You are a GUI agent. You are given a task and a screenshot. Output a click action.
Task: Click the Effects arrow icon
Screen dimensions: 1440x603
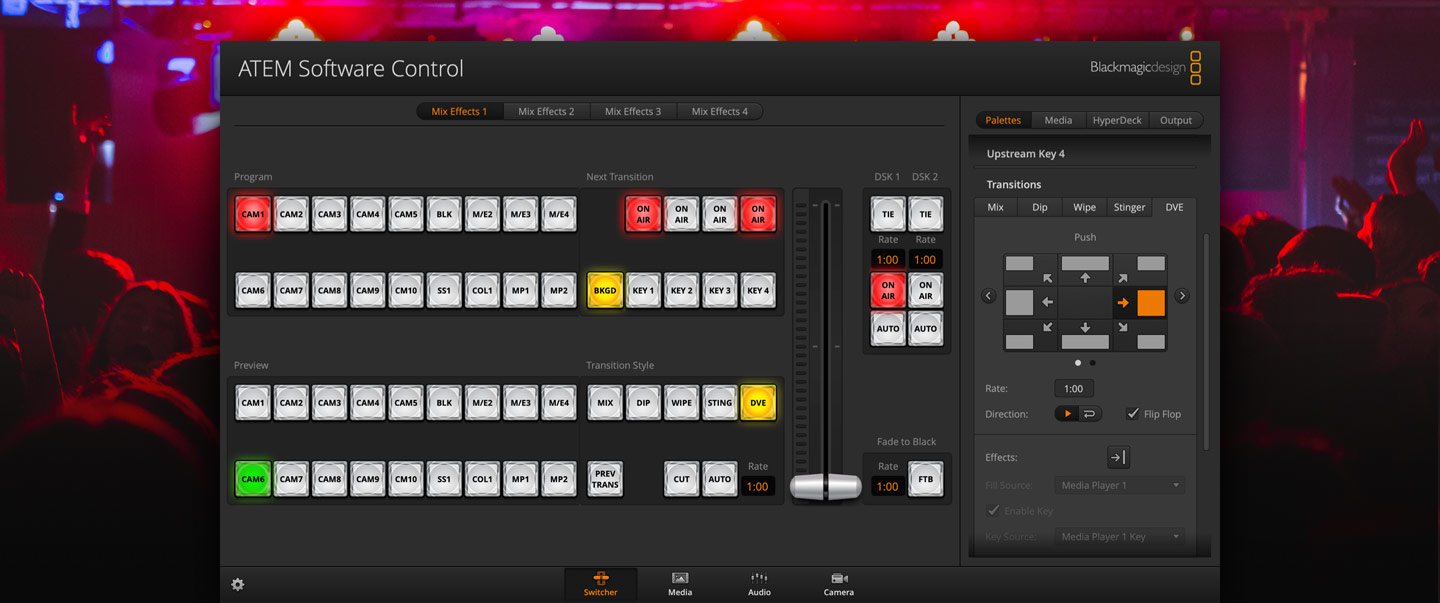coord(1117,457)
